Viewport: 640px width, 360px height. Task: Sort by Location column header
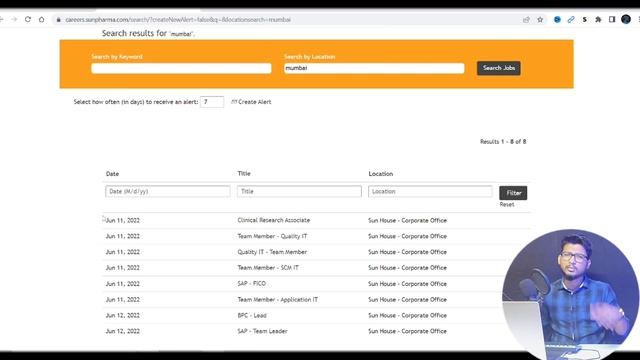(x=381, y=174)
